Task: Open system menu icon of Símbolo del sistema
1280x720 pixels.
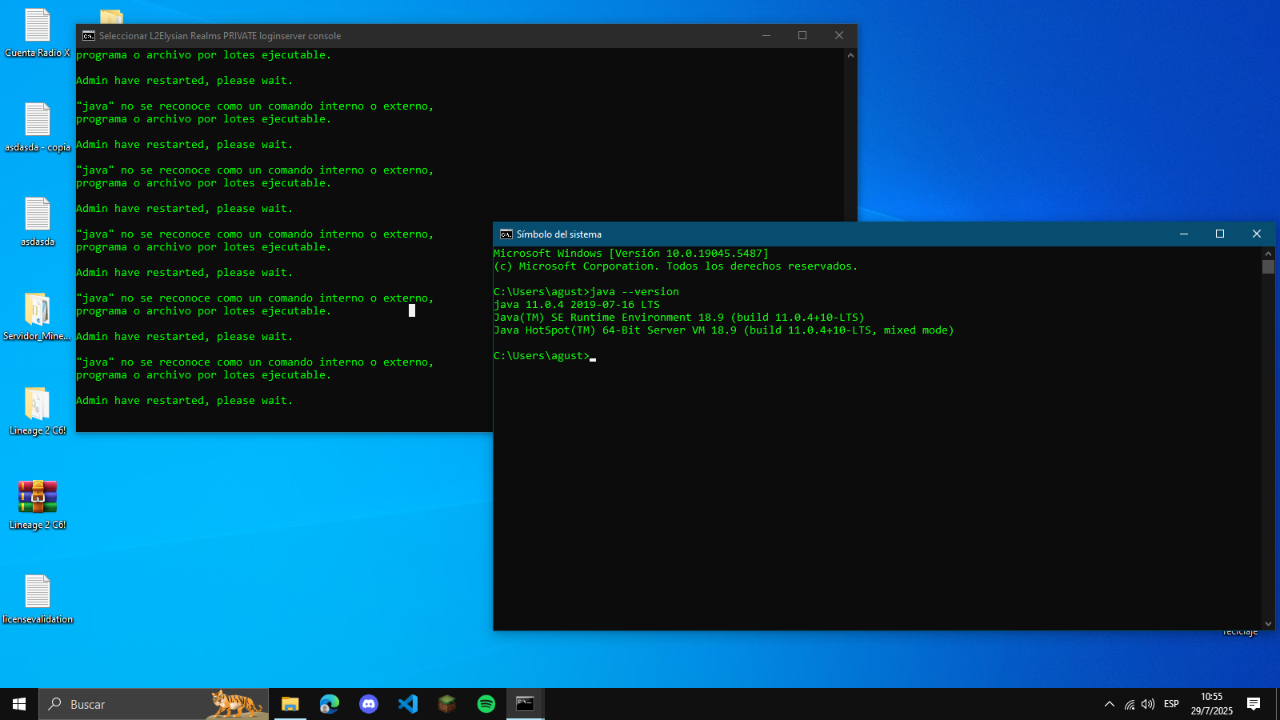Action: (507, 234)
